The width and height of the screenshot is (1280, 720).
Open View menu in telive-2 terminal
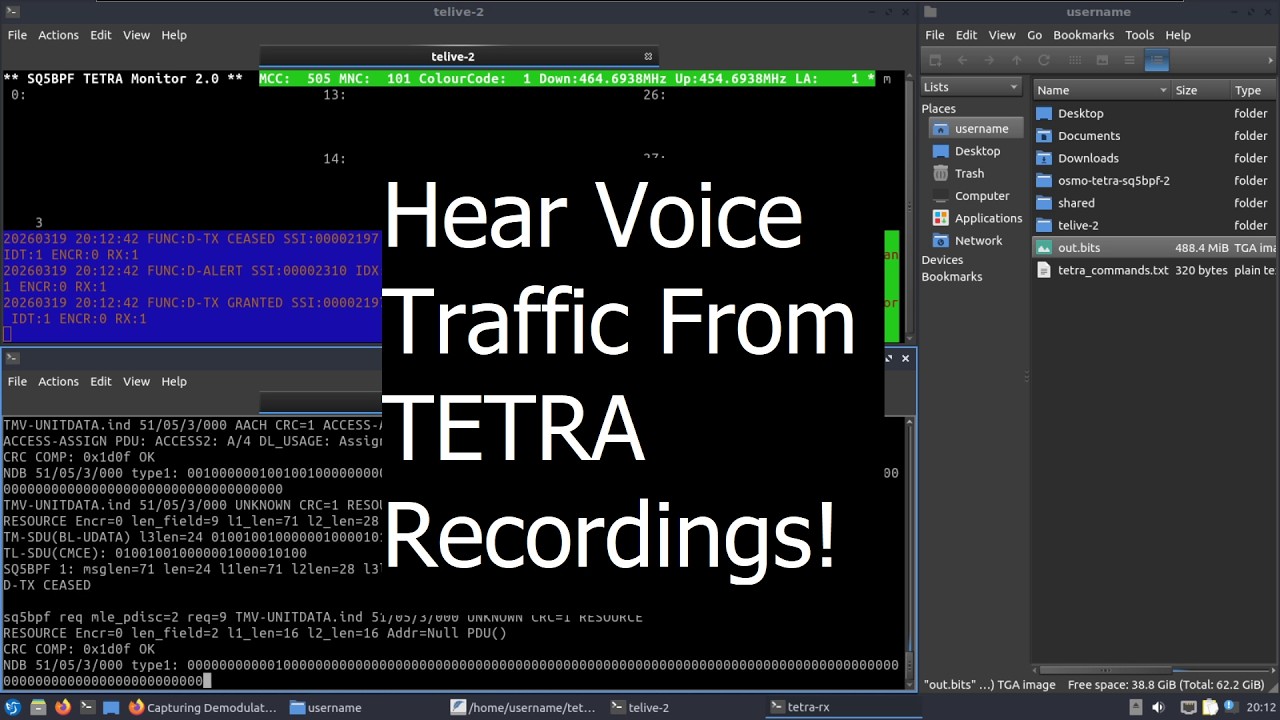click(136, 35)
